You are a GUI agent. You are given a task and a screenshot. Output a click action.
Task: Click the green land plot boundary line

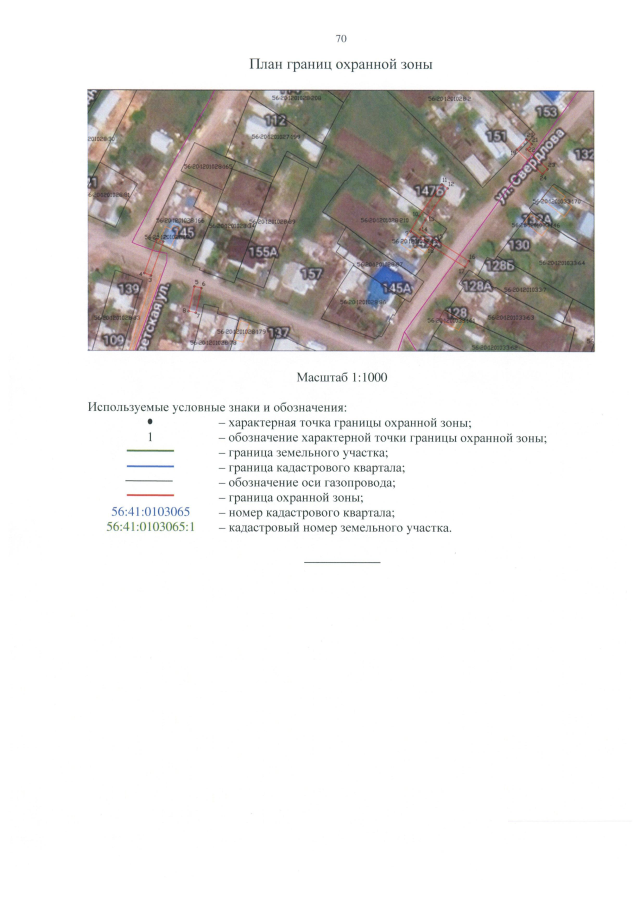150,453
